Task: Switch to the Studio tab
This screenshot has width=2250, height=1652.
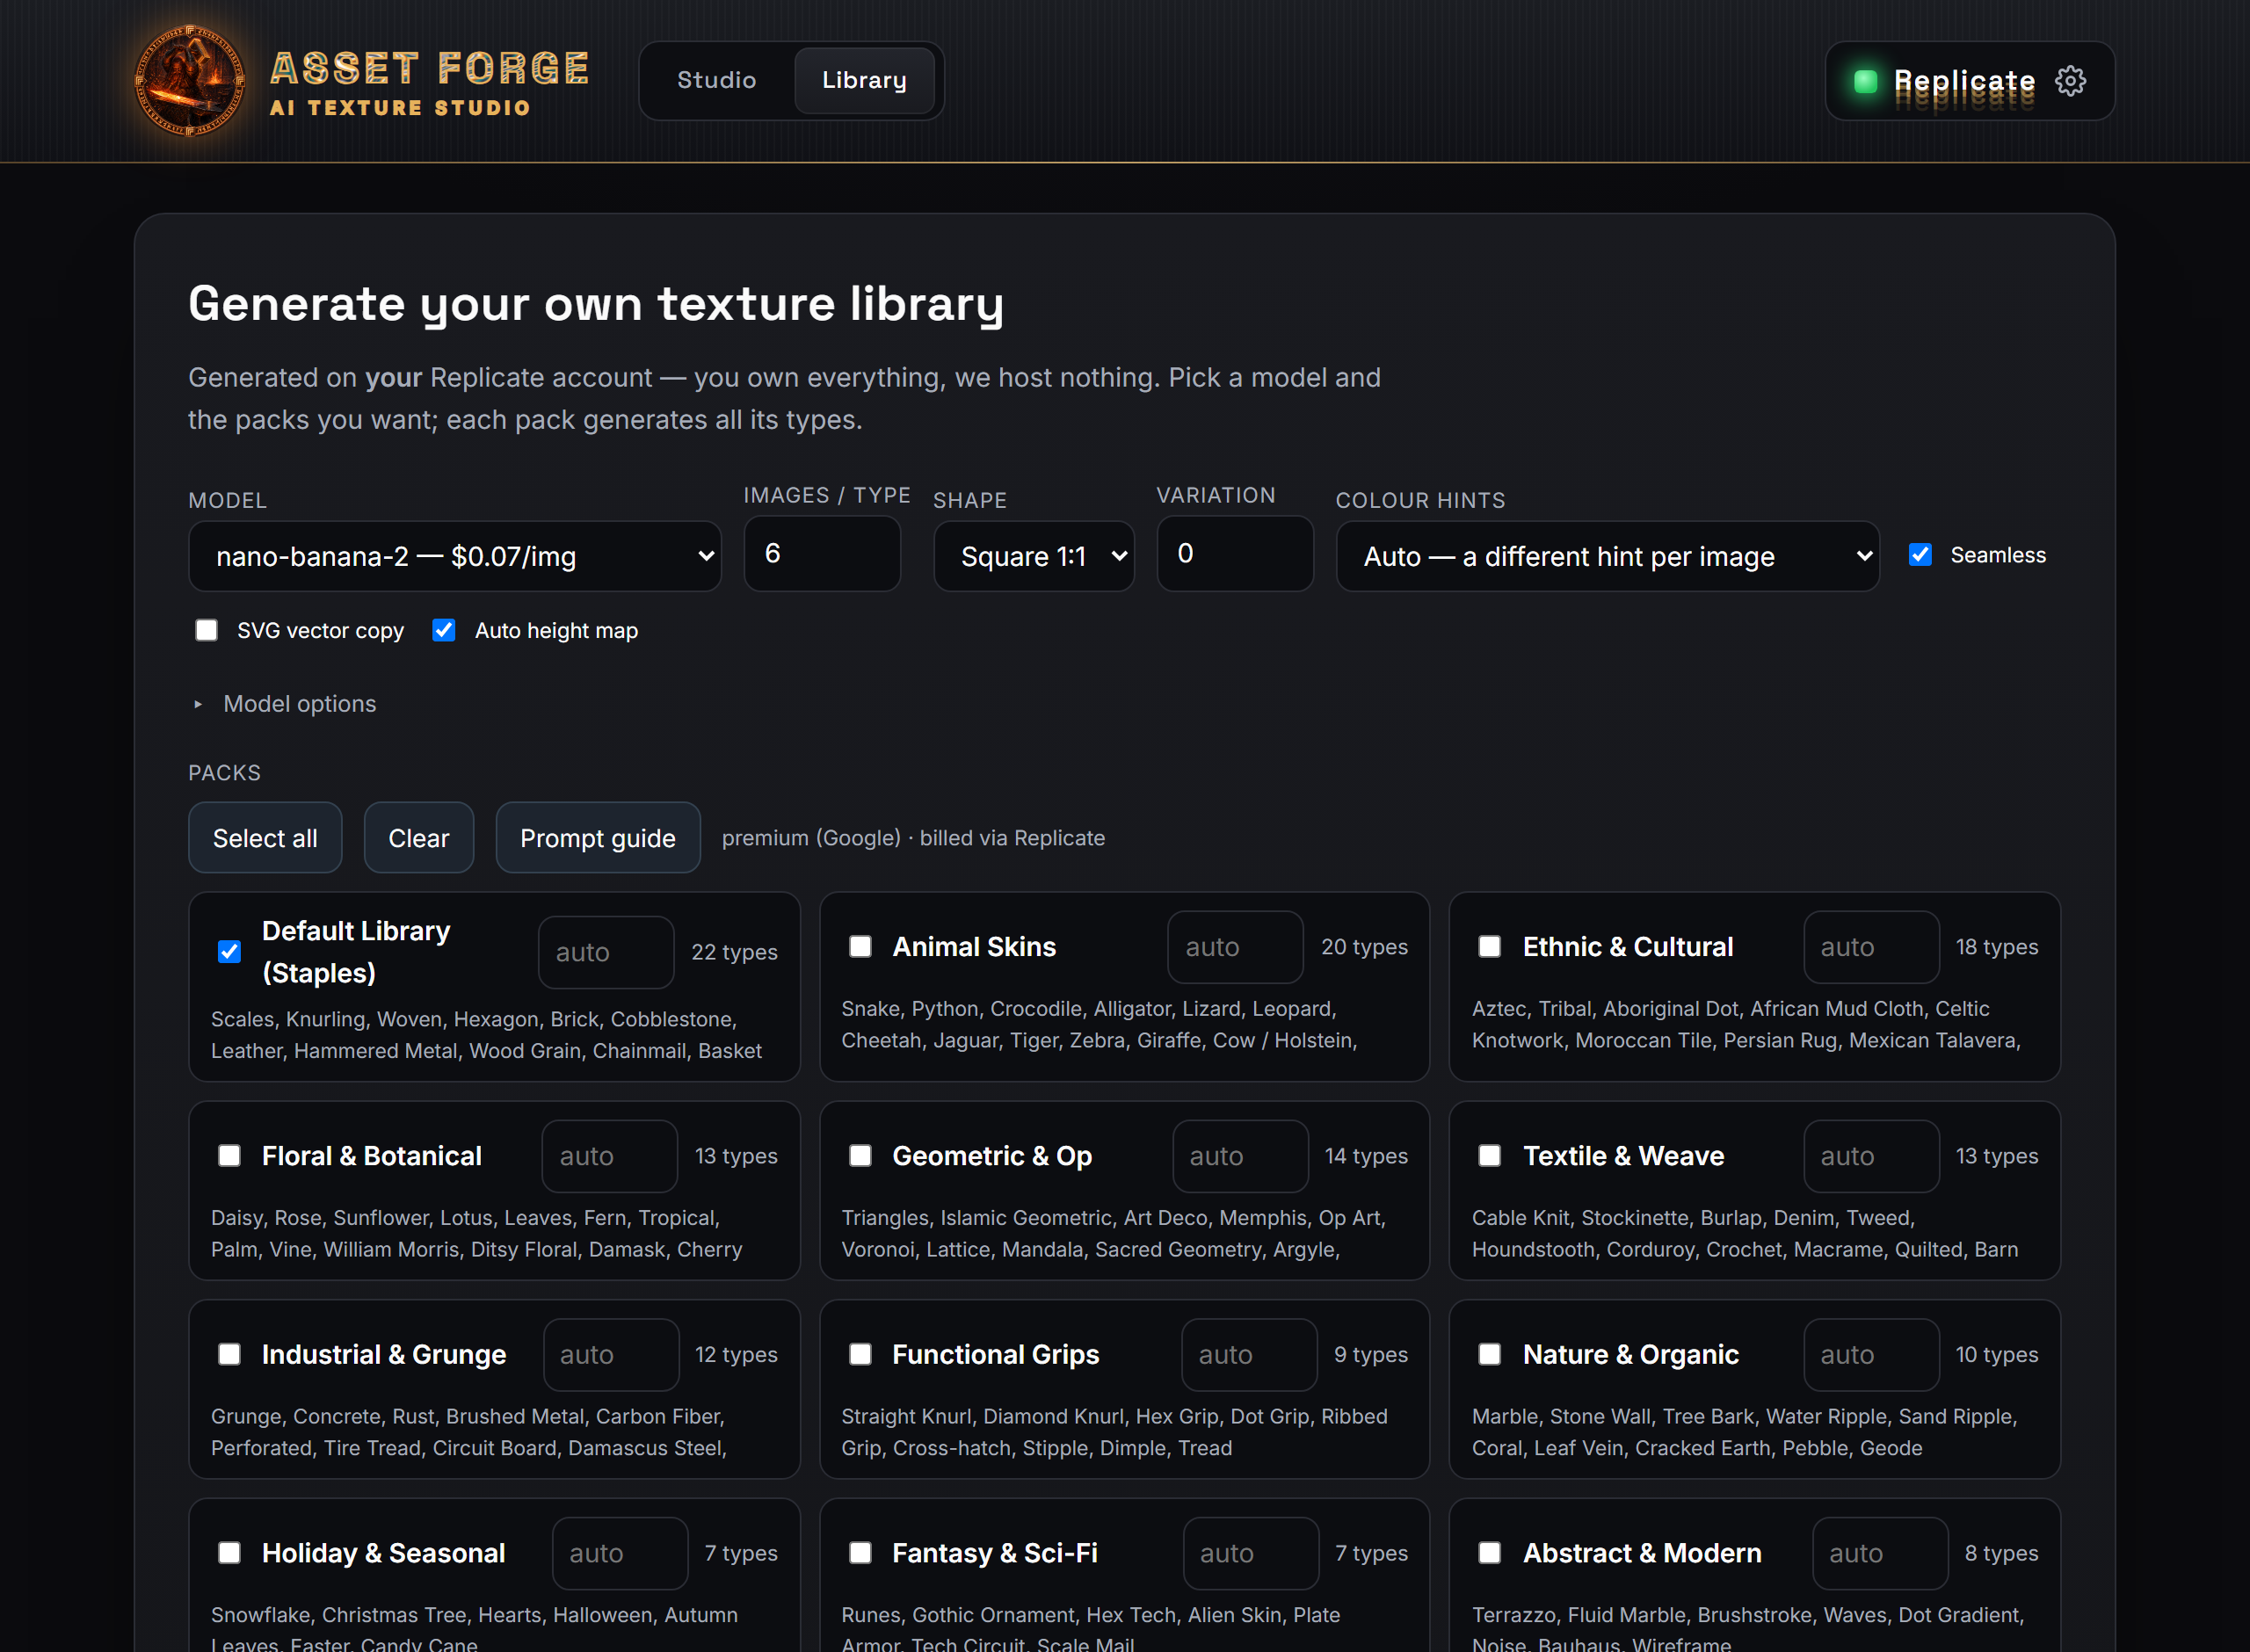Action: click(x=716, y=80)
